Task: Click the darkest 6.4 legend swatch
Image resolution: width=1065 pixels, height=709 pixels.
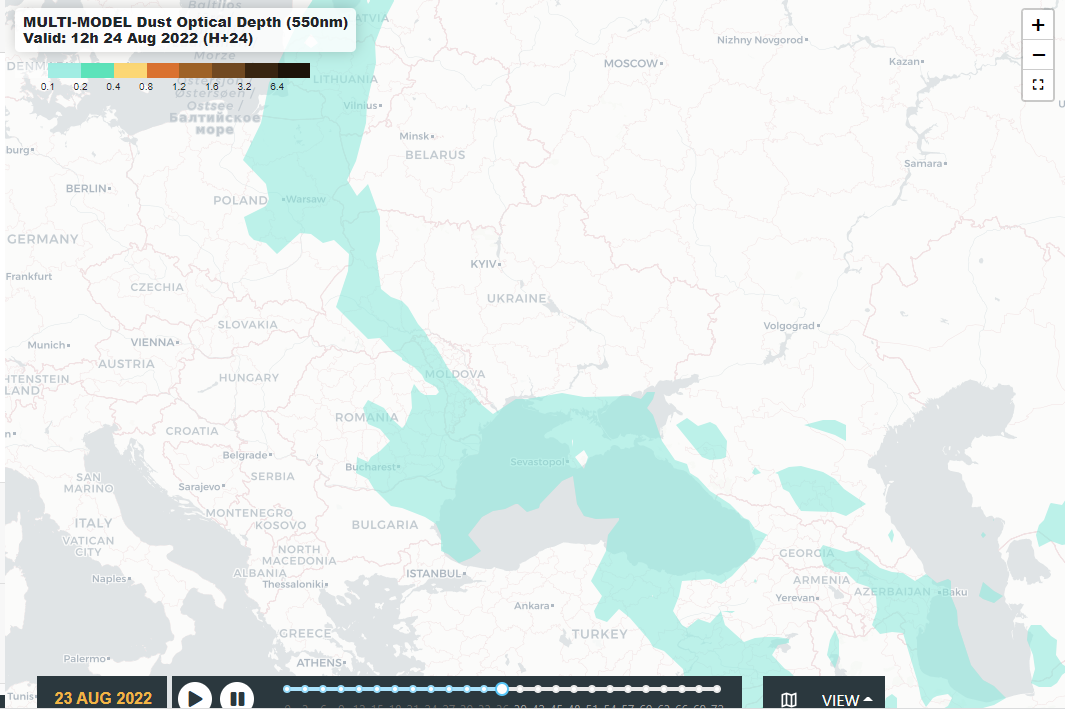Action: coord(294,70)
